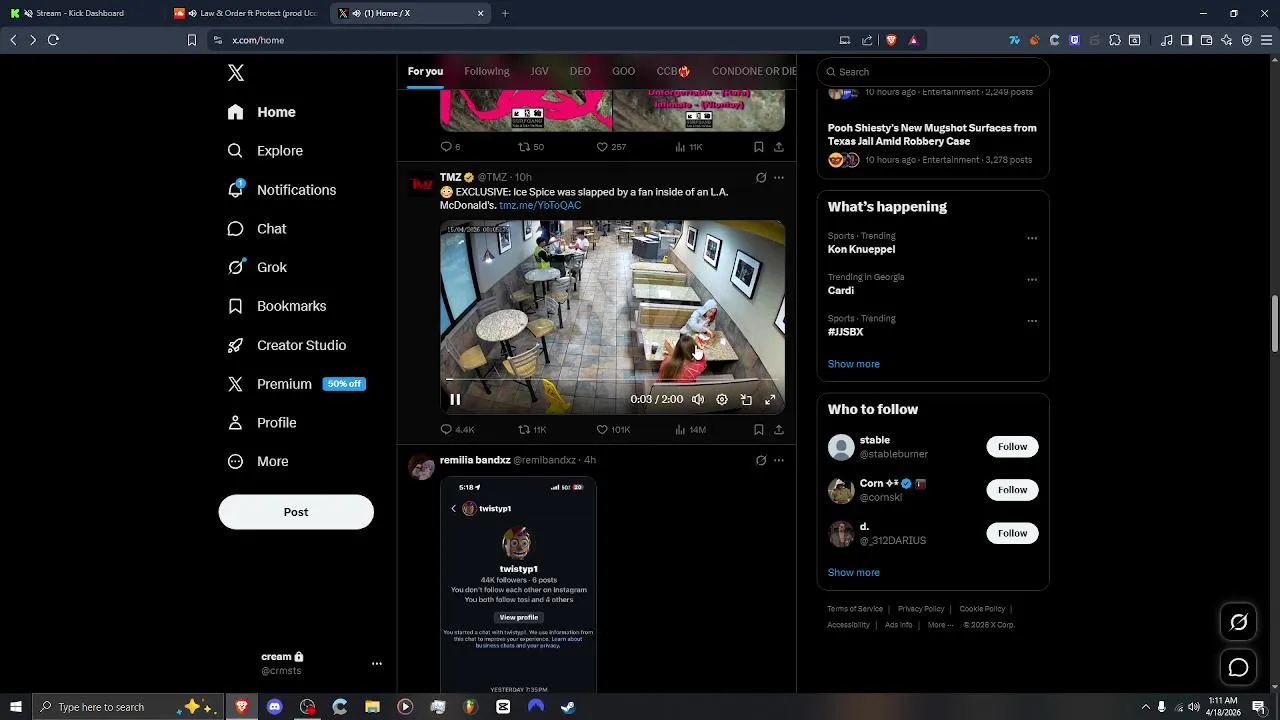1280x720 pixels.
Task: Open Brave Shields lion icon
Action: pos(891,40)
